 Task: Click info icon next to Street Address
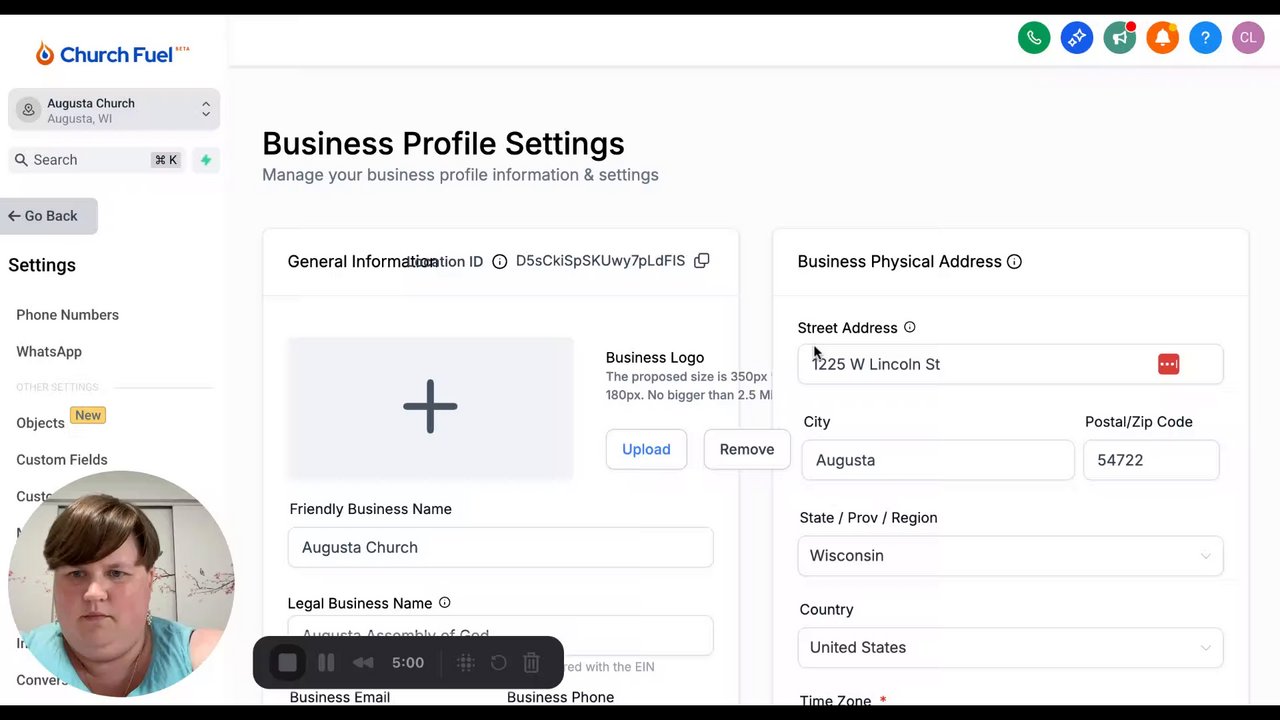pyautogui.click(x=909, y=327)
